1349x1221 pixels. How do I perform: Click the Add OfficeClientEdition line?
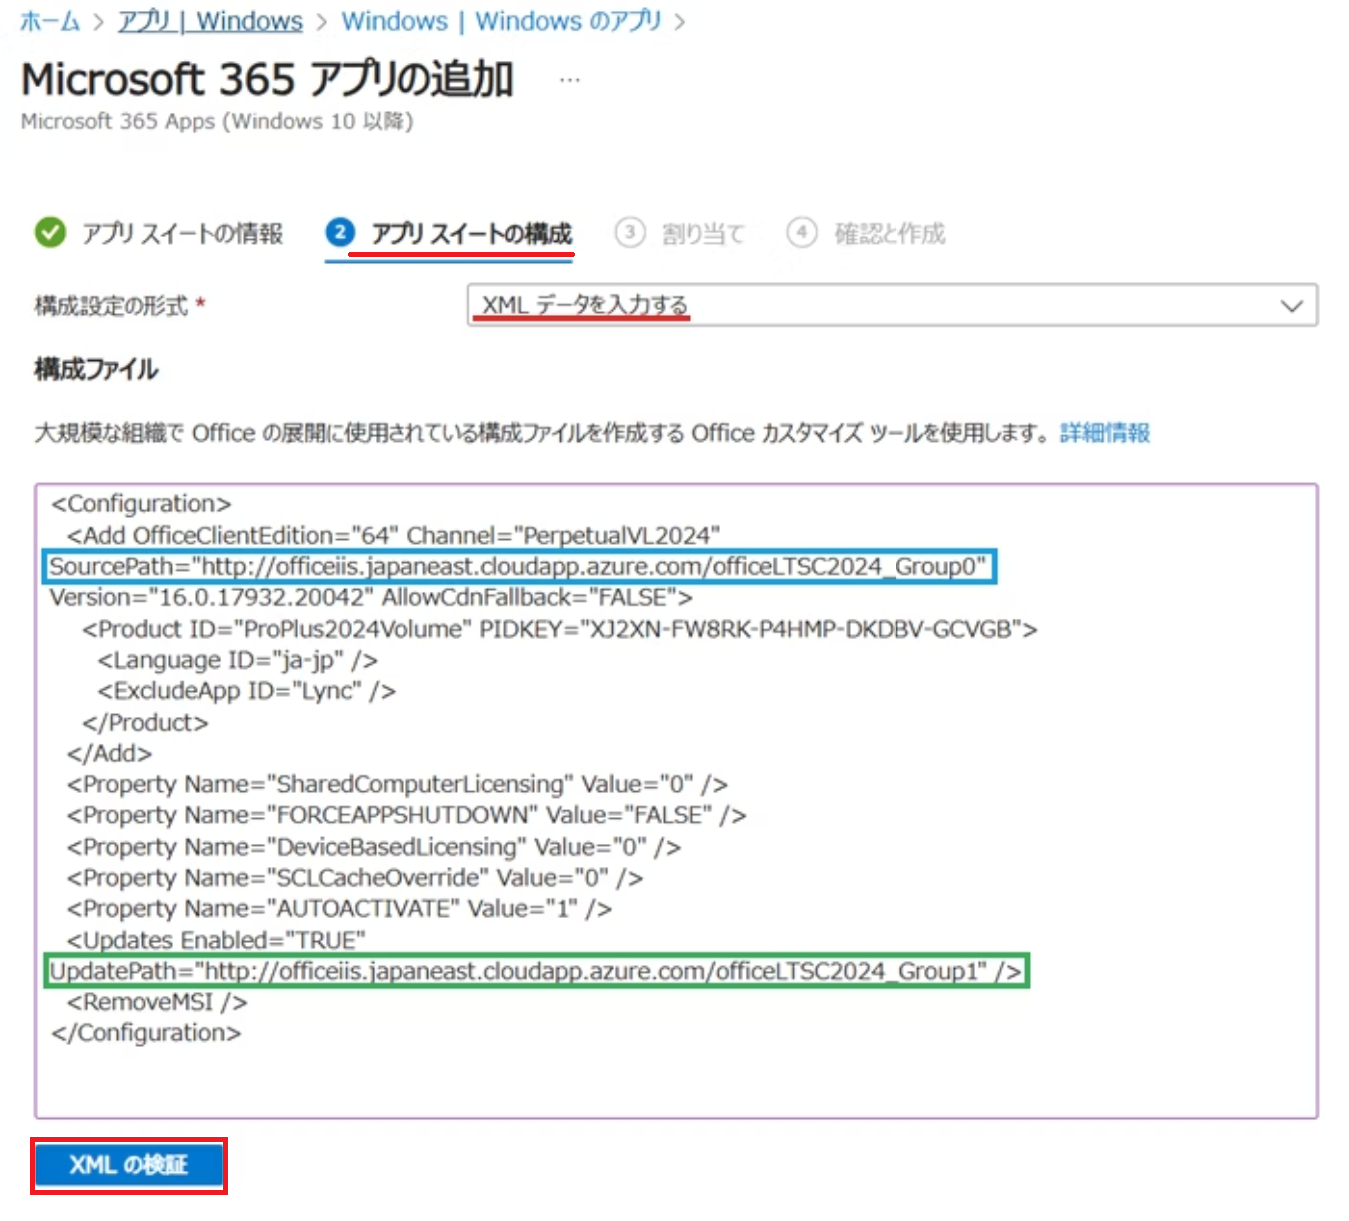click(x=394, y=535)
